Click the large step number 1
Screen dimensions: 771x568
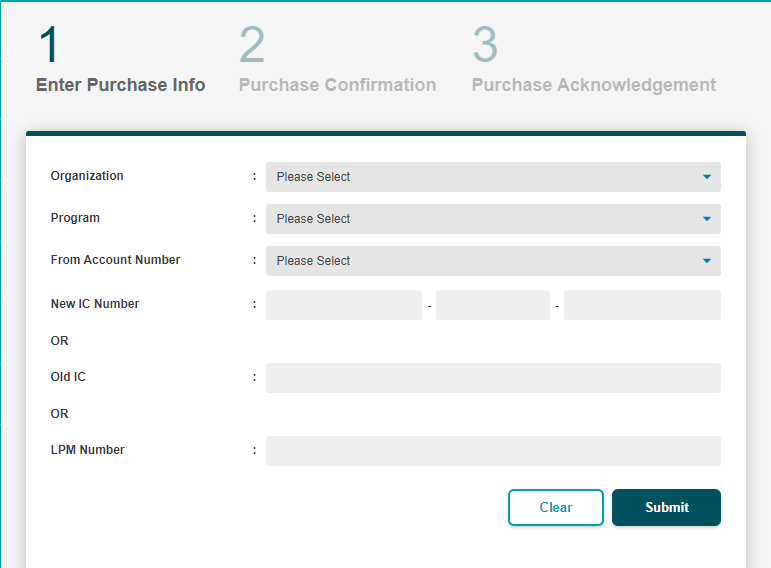pyautogui.click(x=49, y=45)
